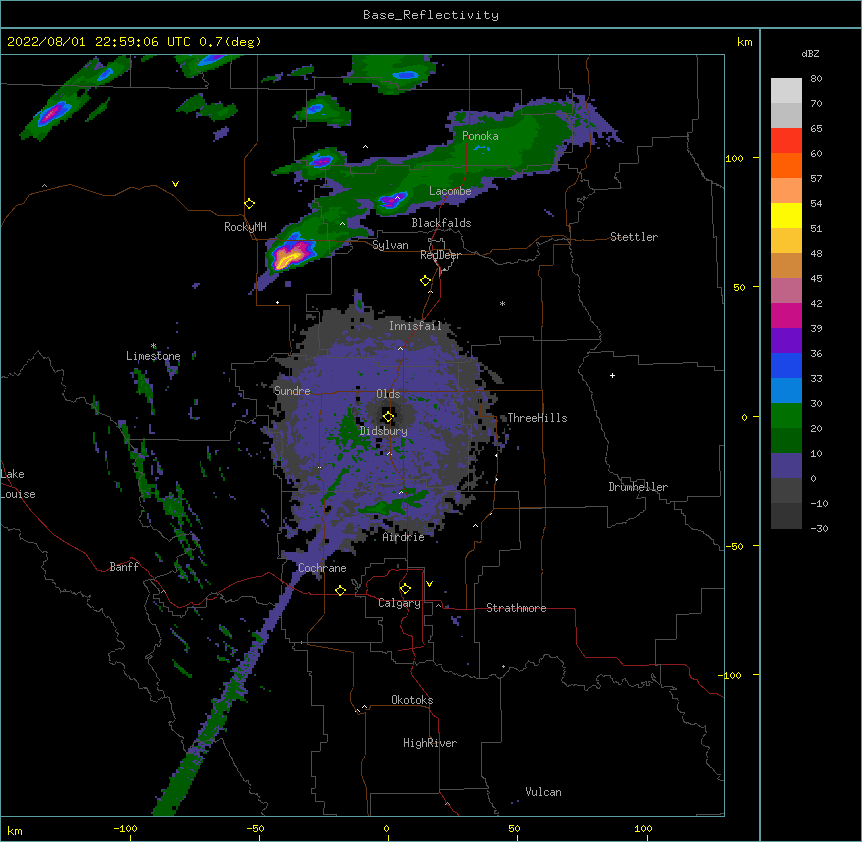The image size is (862, 842).
Task: Select the radar site diamond between Olds and Didsbury
Action: (388, 417)
